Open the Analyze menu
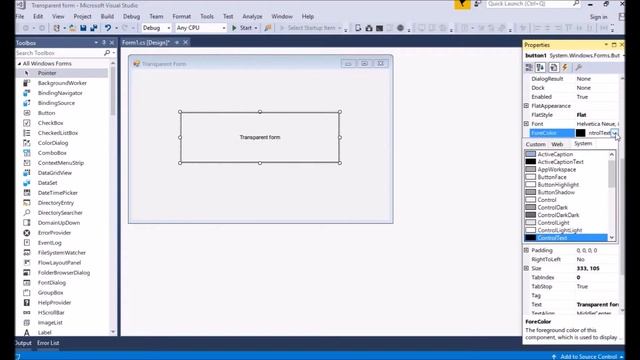 click(x=252, y=16)
